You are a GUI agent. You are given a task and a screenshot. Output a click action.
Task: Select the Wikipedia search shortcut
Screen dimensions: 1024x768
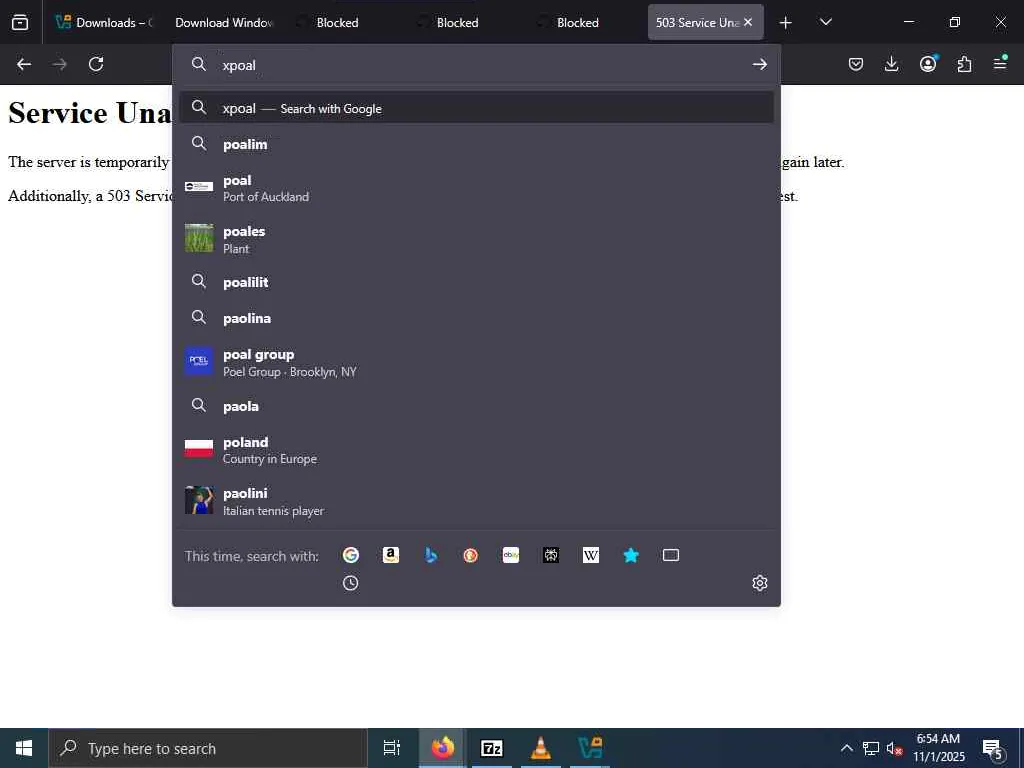590,555
